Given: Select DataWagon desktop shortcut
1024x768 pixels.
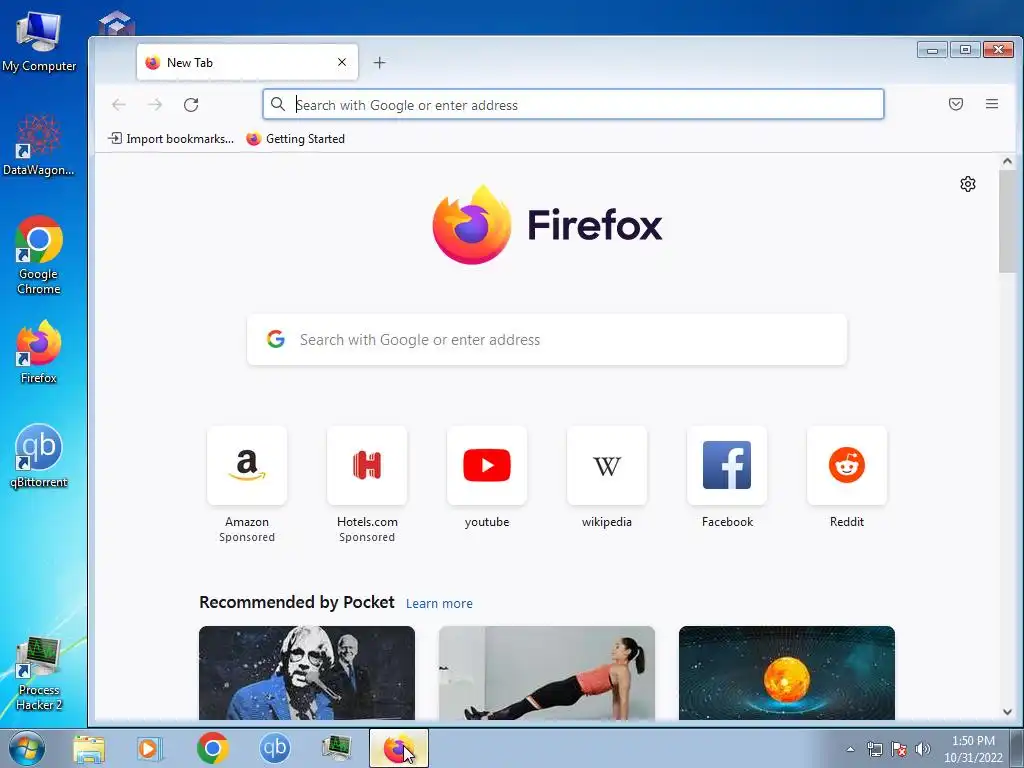Looking at the screenshot, I should click(39, 146).
